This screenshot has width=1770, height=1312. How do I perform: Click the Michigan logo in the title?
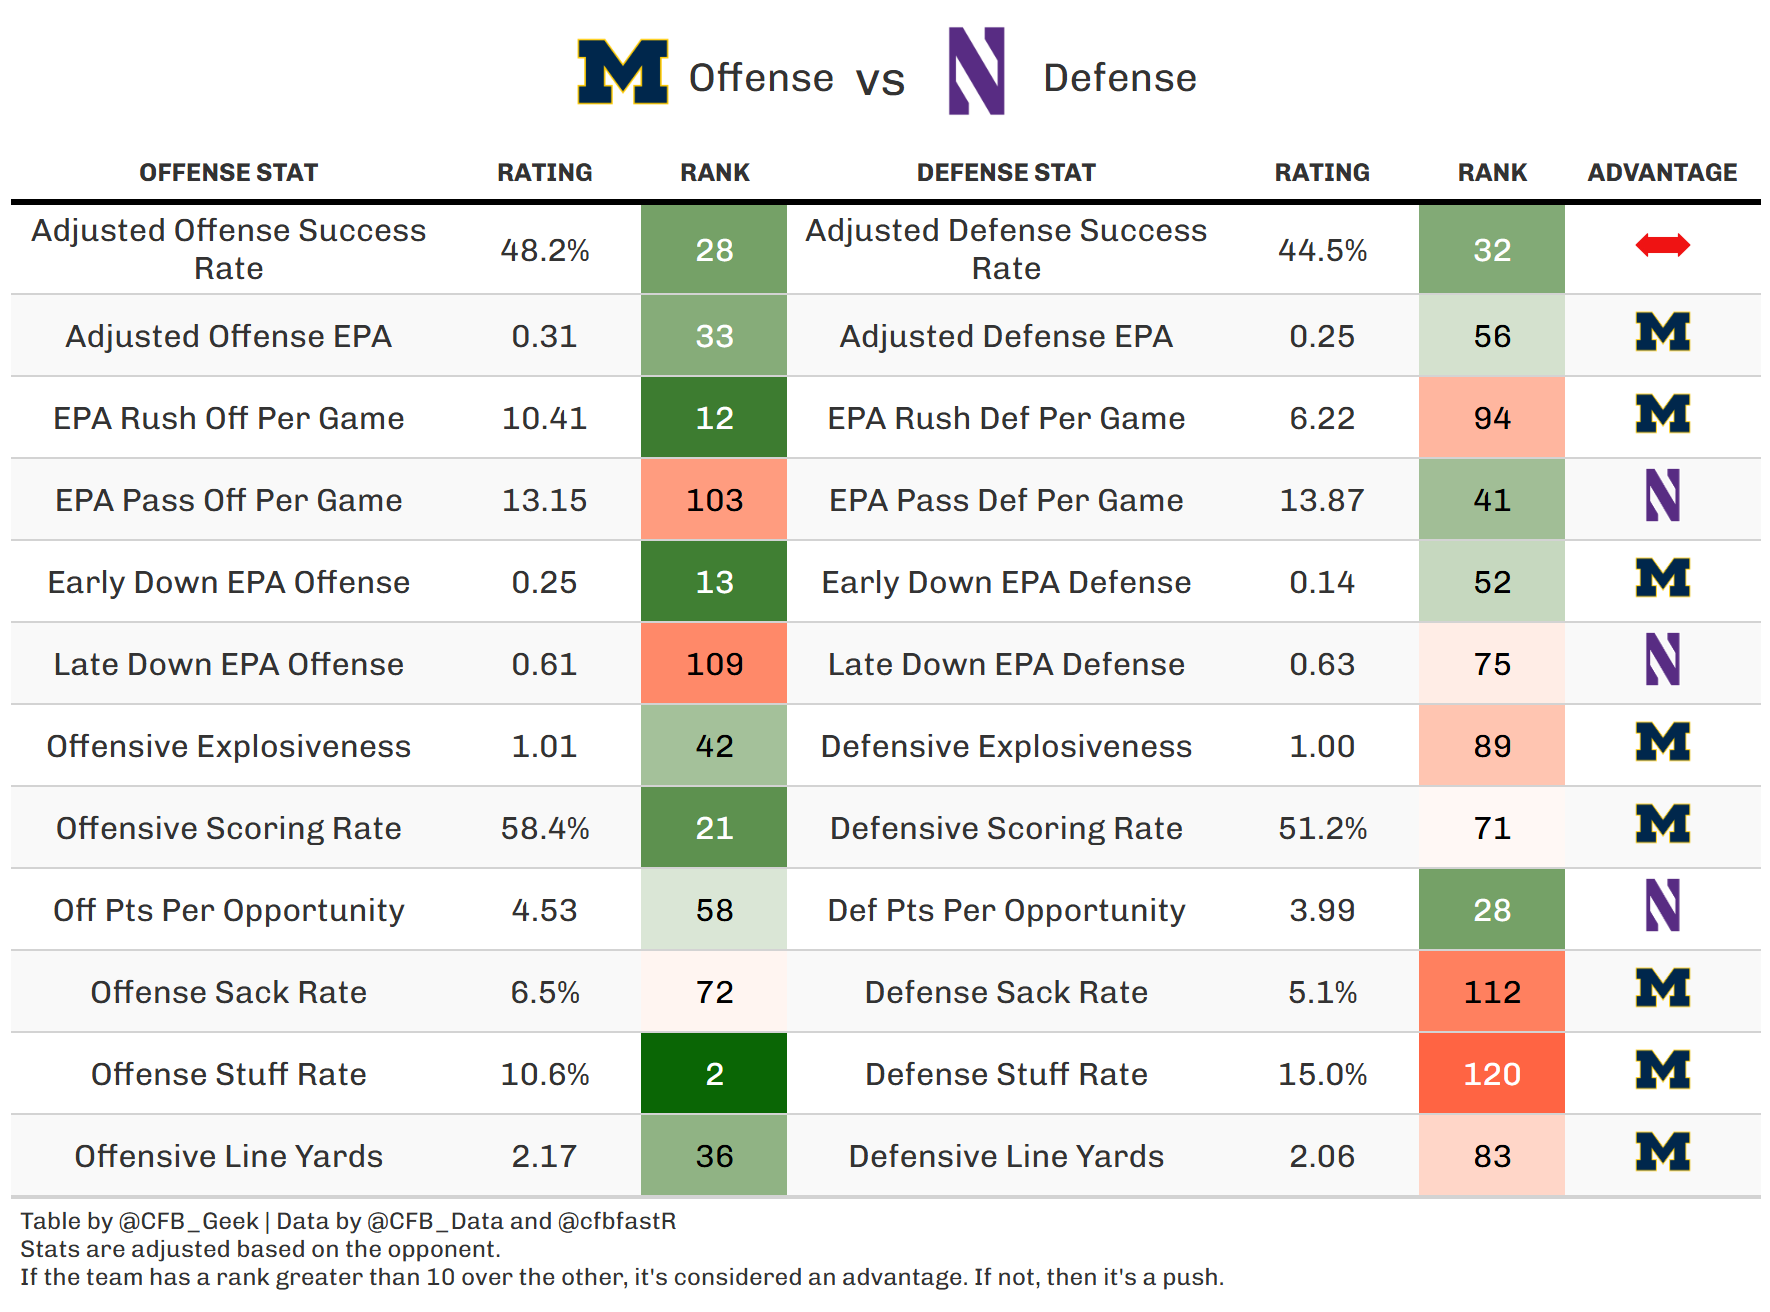click(x=622, y=72)
